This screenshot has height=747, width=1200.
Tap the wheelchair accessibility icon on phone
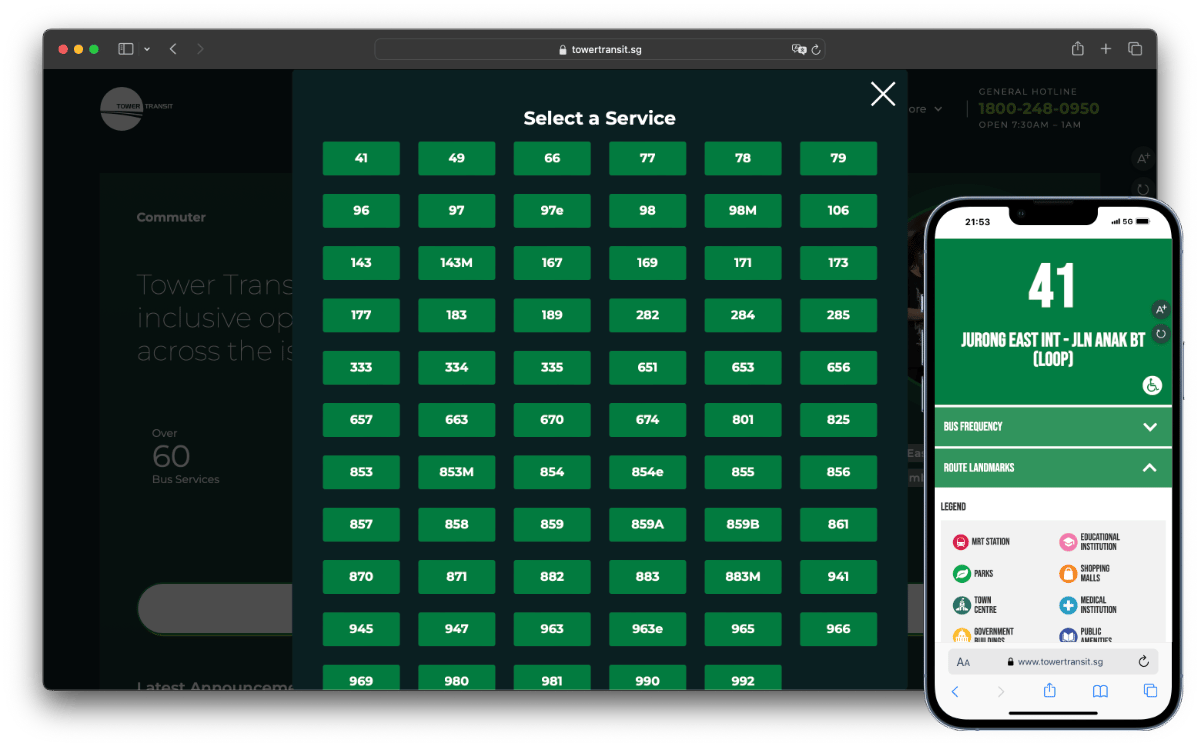pos(1152,385)
